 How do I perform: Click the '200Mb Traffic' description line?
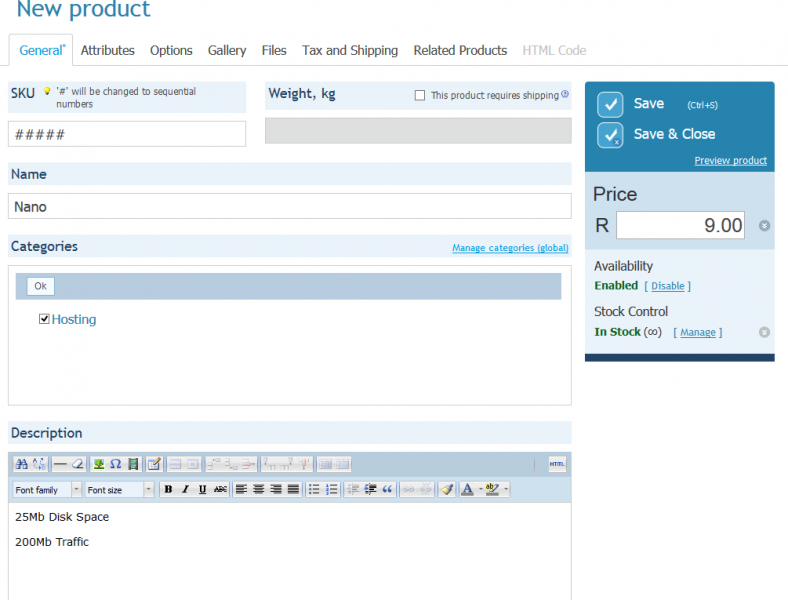tap(52, 542)
